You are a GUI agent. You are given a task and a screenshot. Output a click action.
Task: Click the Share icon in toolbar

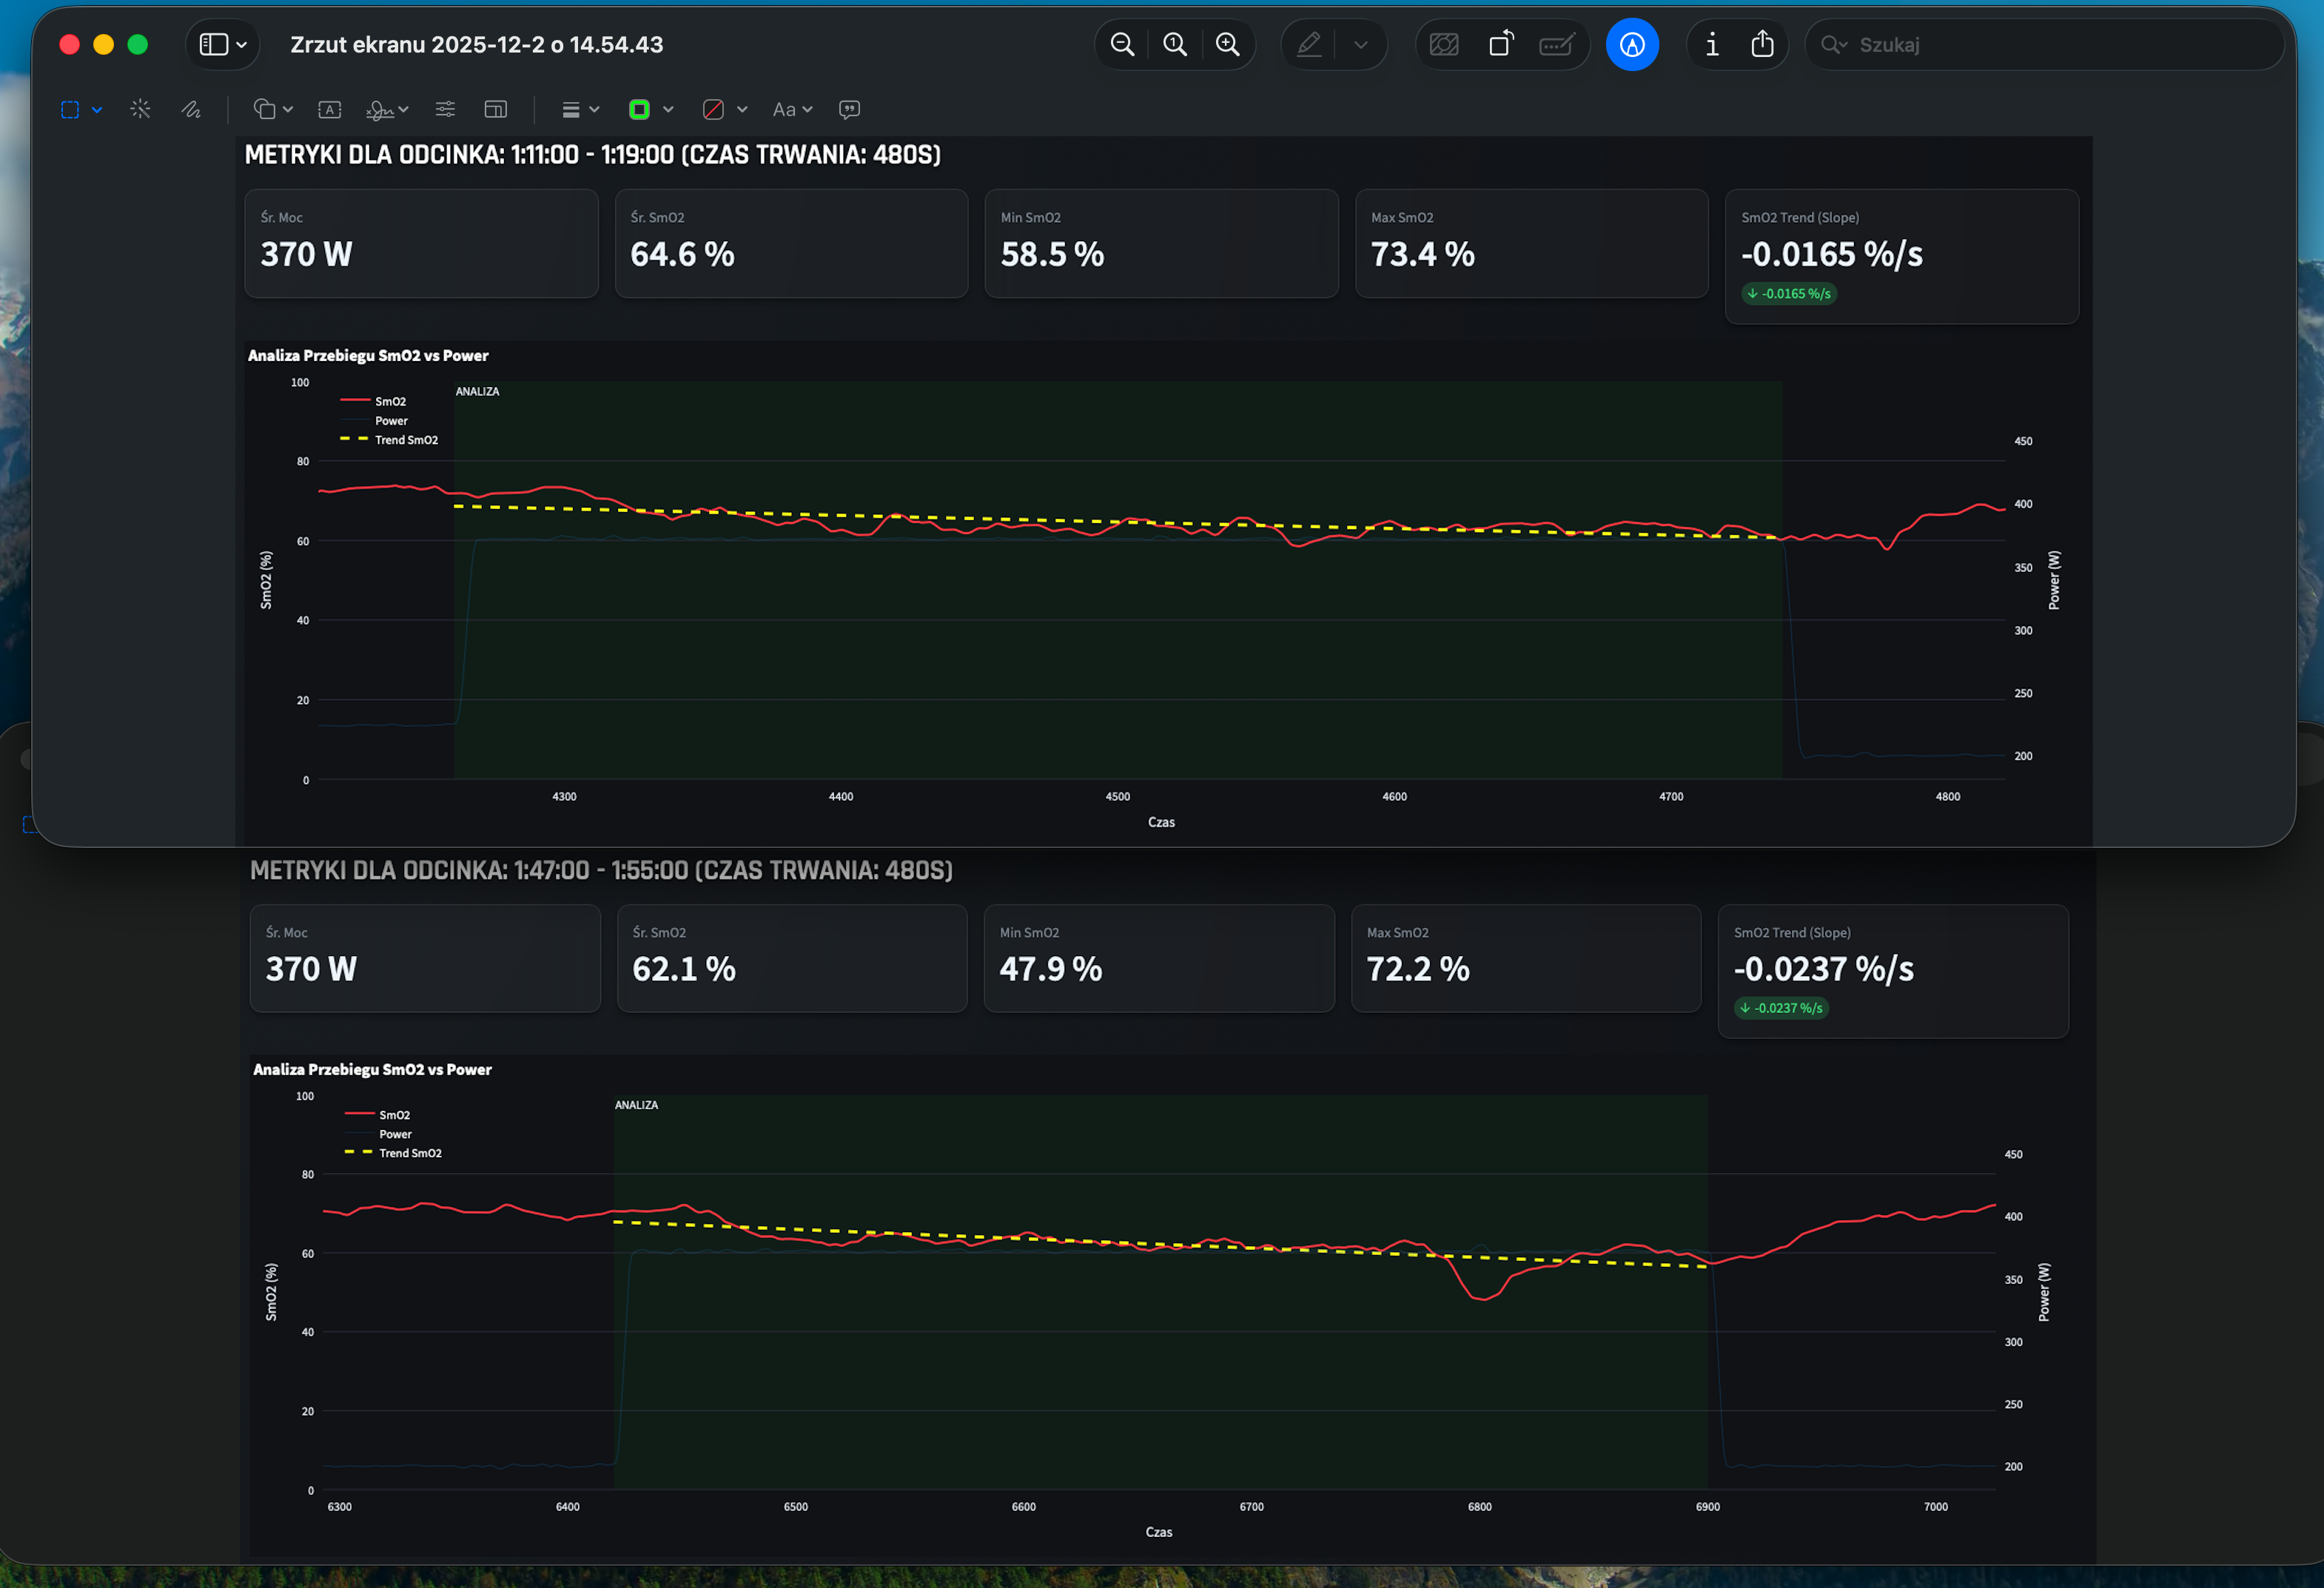point(1762,45)
